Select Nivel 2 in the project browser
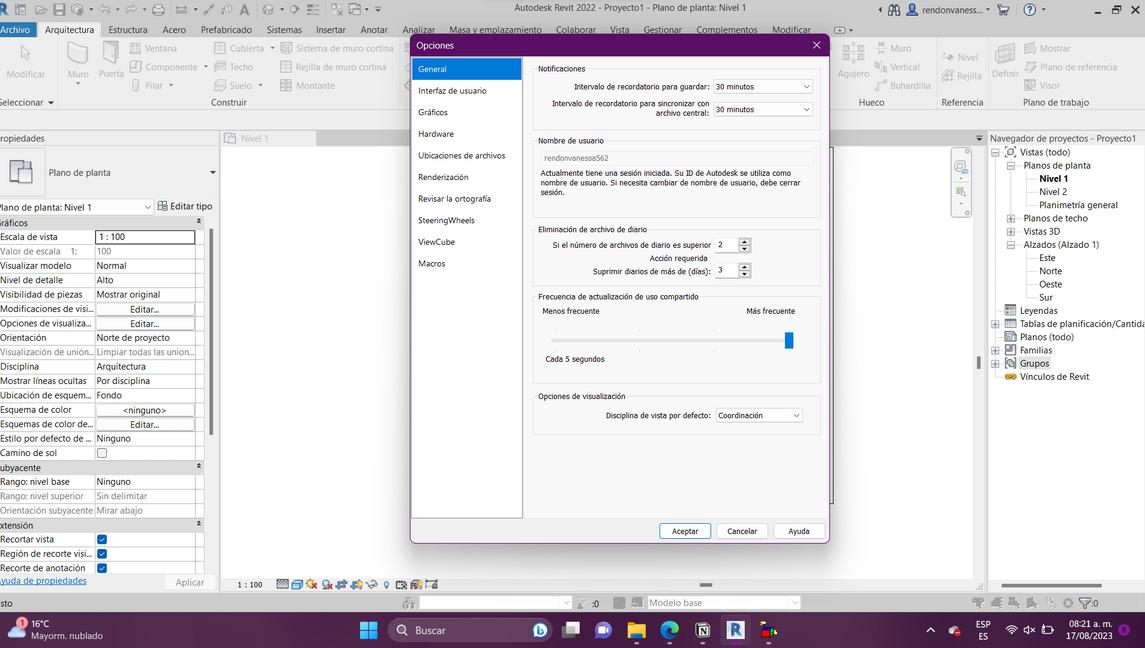Viewport: 1145px width, 648px height. coord(1053,192)
